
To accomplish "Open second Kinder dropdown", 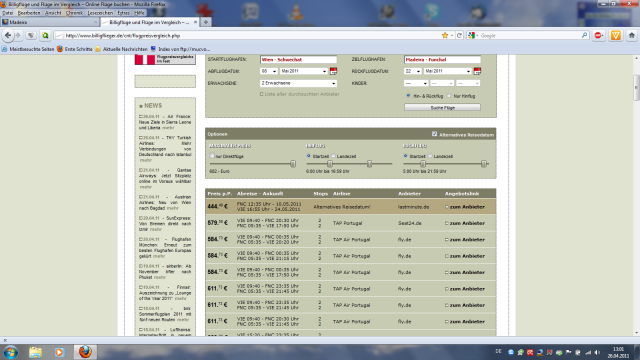I will click(442, 83).
